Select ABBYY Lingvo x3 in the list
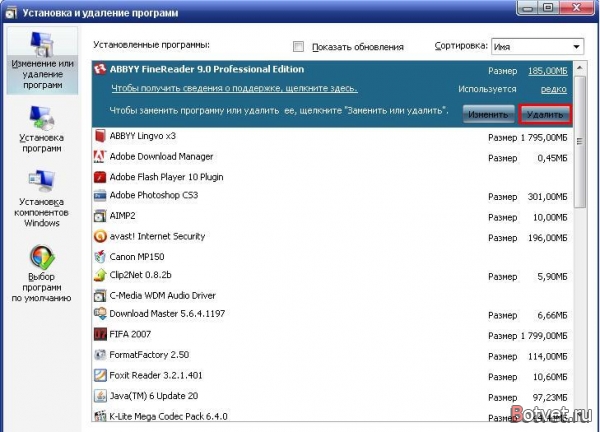 (332, 137)
